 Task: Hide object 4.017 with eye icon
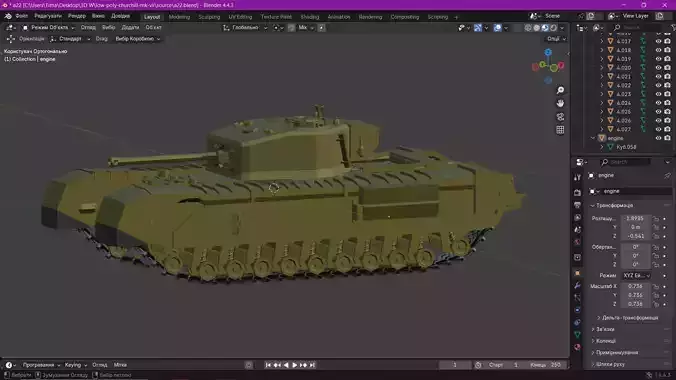click(658, 41)
